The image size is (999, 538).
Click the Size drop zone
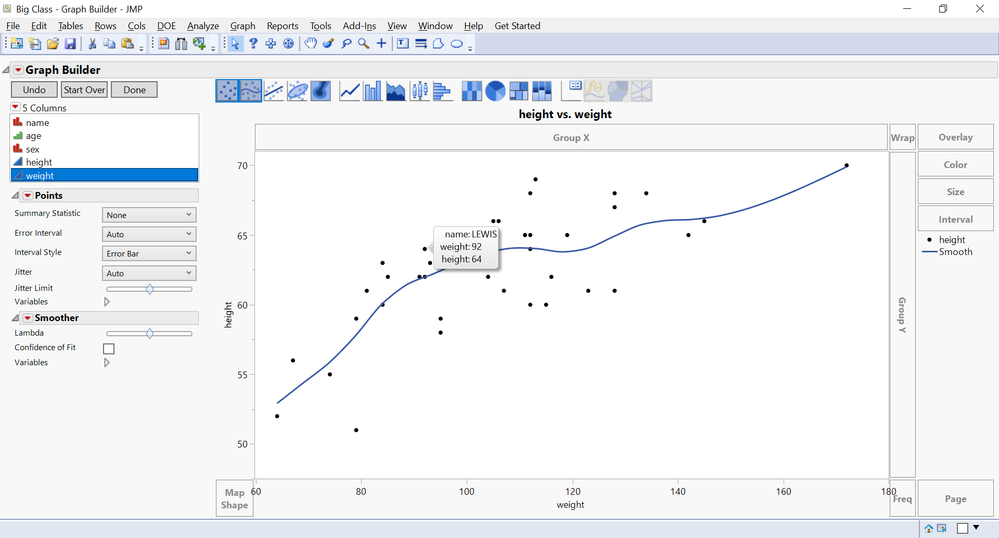[955, 191]
